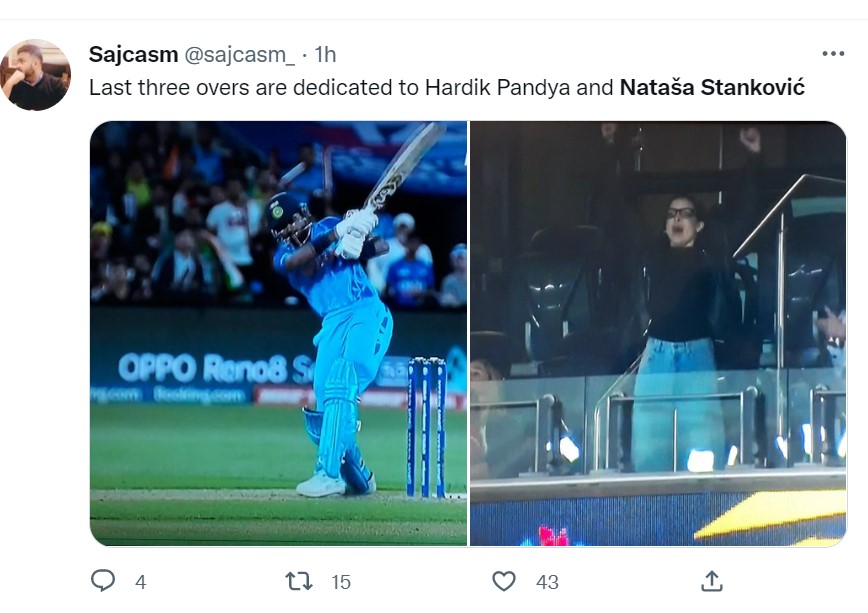Click the retweet count 15
Screen dimensions: 868x613
pos(341,582)
